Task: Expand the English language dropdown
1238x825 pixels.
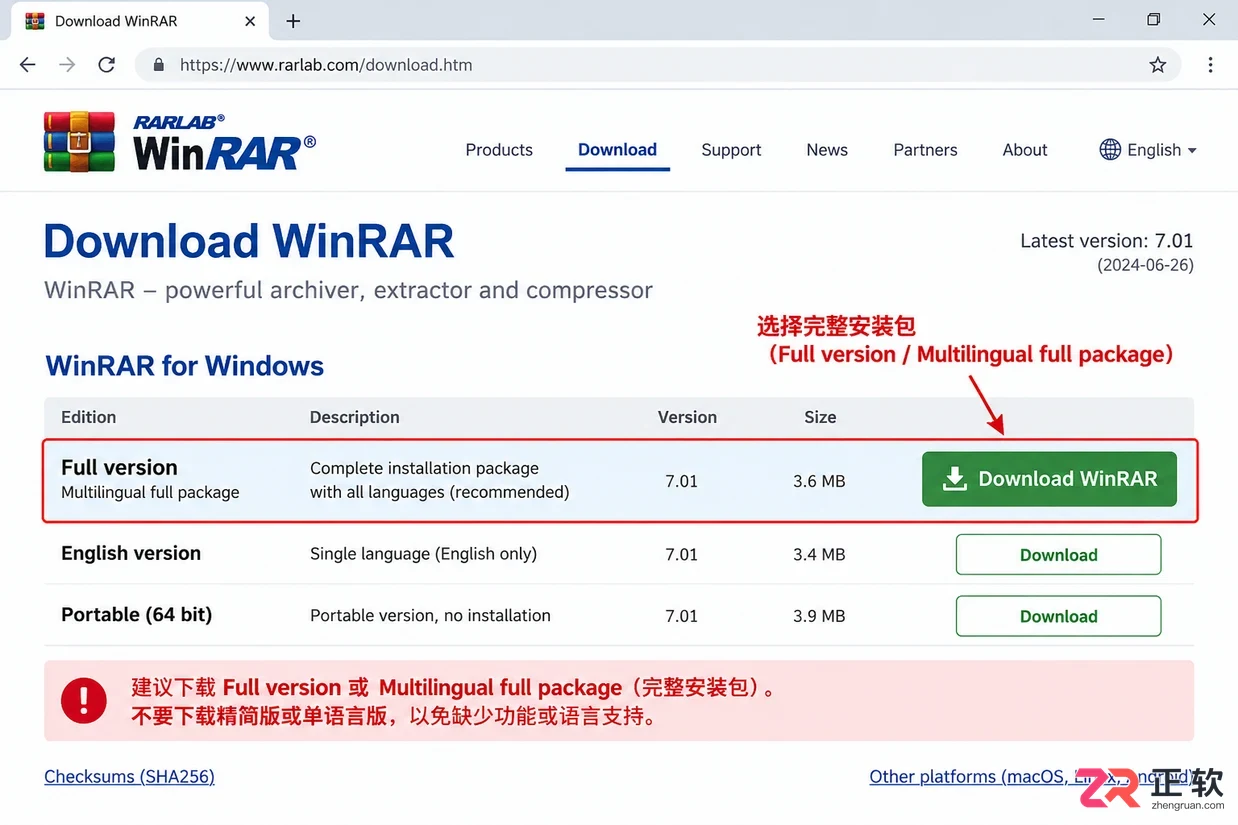Action: click(1148, 150)
